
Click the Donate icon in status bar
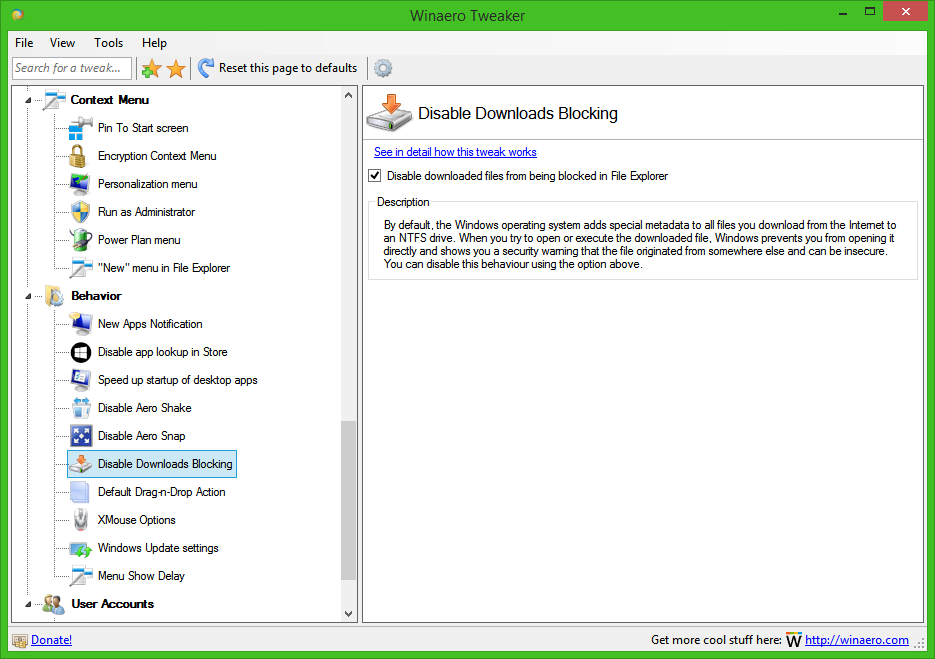coord(20,641)
